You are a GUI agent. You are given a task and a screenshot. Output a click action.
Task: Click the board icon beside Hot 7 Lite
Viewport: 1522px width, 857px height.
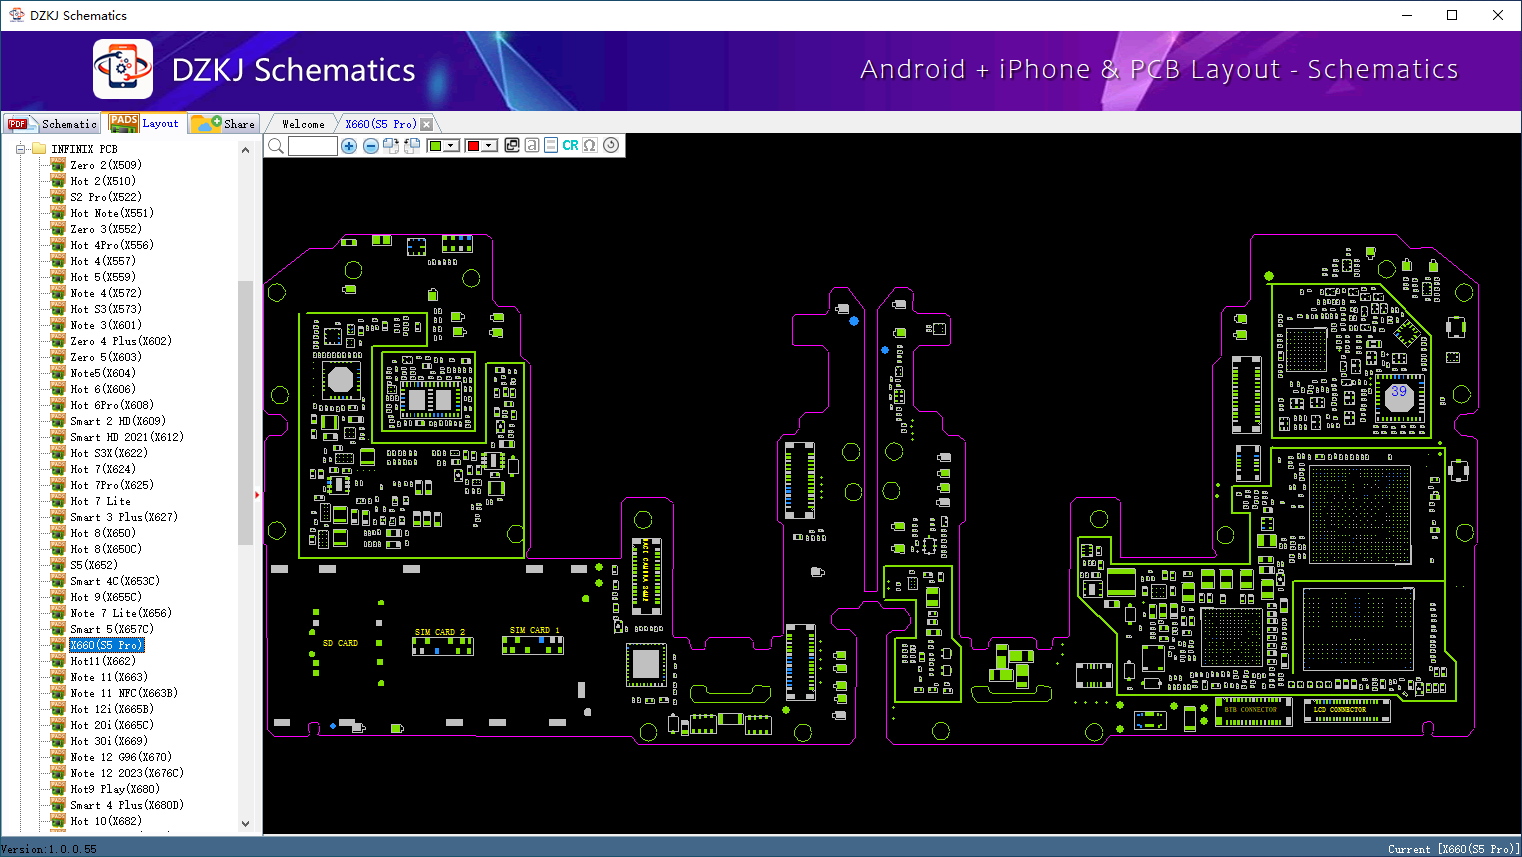tap(58, 501)
